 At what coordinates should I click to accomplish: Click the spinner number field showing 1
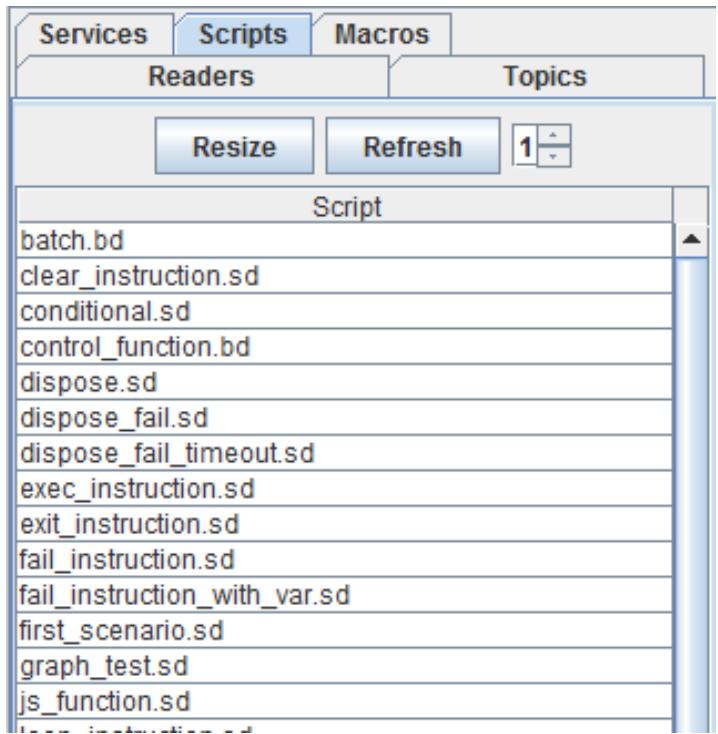pyautogui.click(x=525, y=147)
